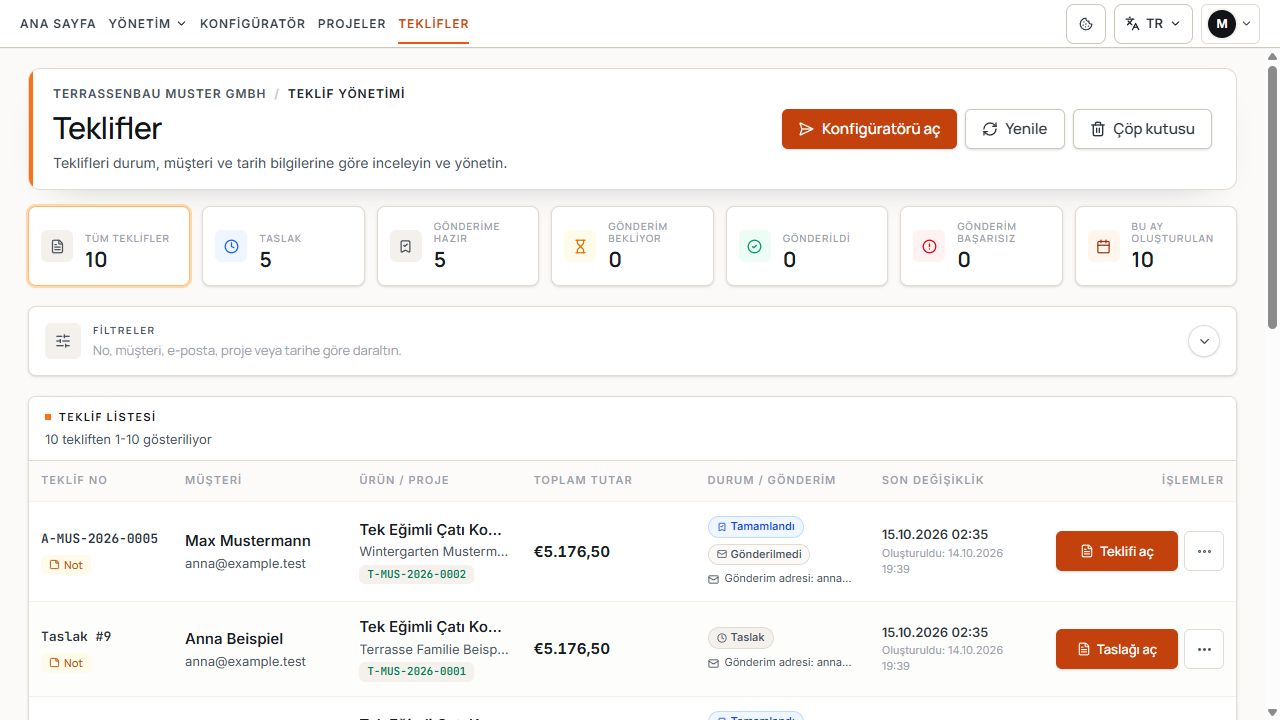This screenshot has width=1280, height=720.
Task: Click the Teklif No column header
Action: (74, 480)
